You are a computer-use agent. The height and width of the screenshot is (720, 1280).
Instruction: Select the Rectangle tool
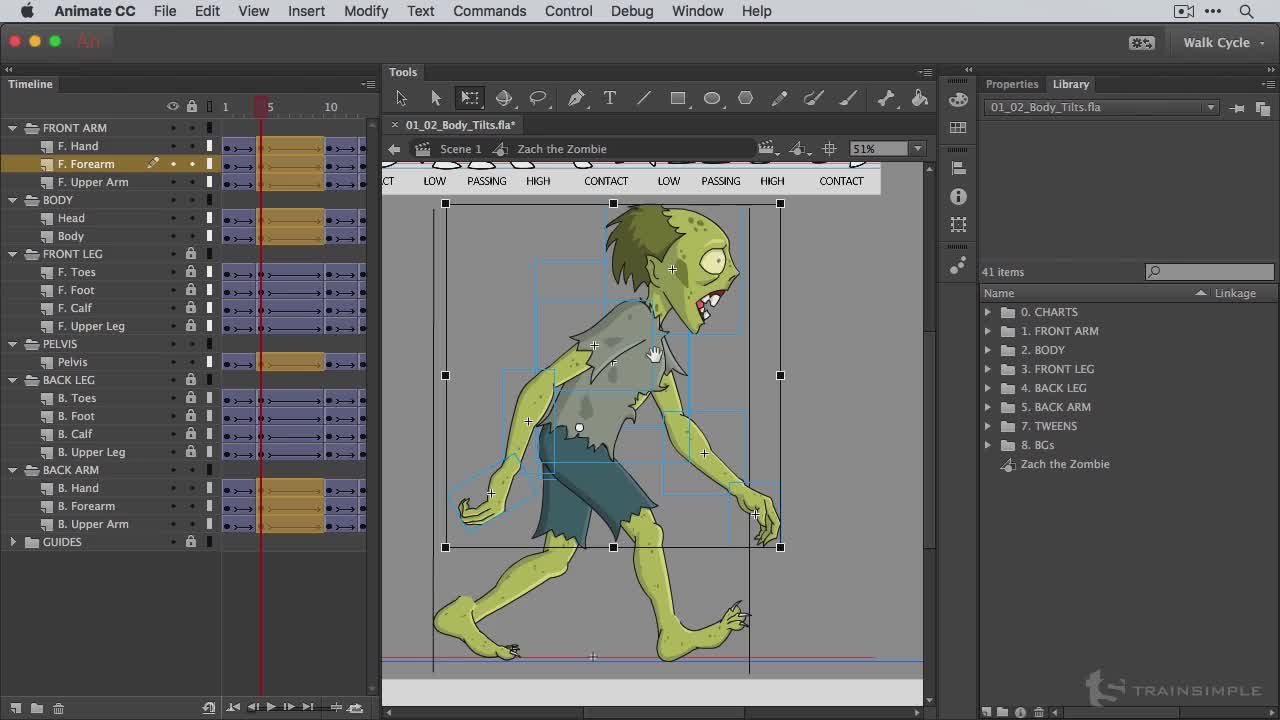pos(678,98)
